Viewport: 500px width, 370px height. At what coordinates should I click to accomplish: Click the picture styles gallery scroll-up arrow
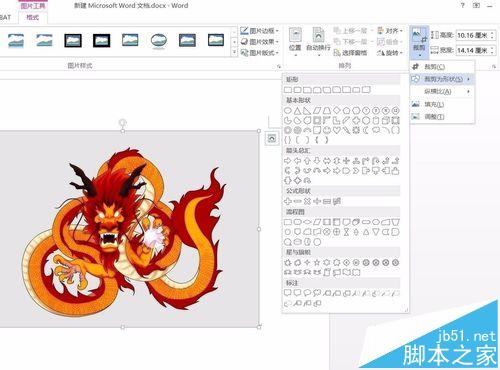(x=234, y=32)
